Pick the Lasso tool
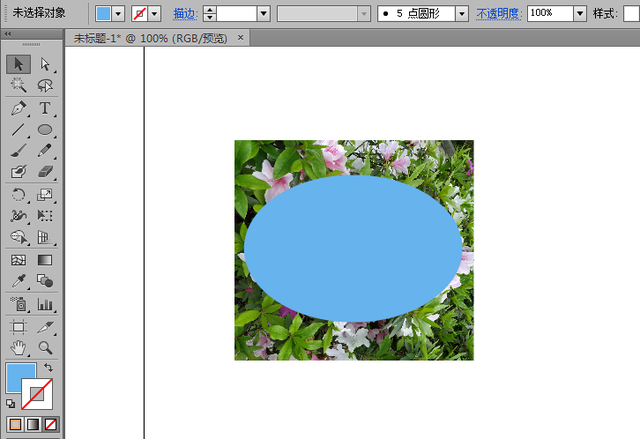Screen dimensions: 640x439 [x=45, y=85]
